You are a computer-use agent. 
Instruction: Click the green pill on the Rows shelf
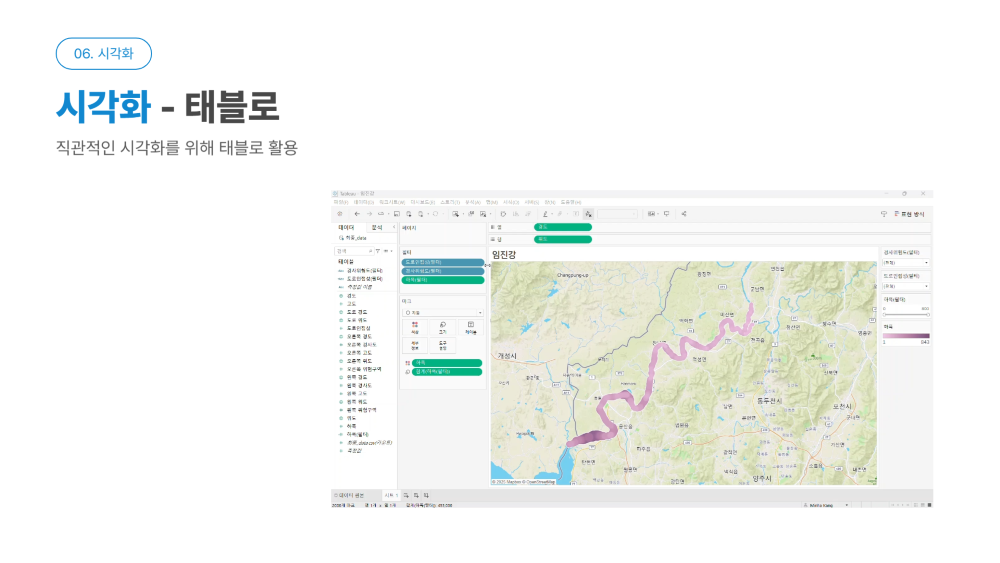563,239
